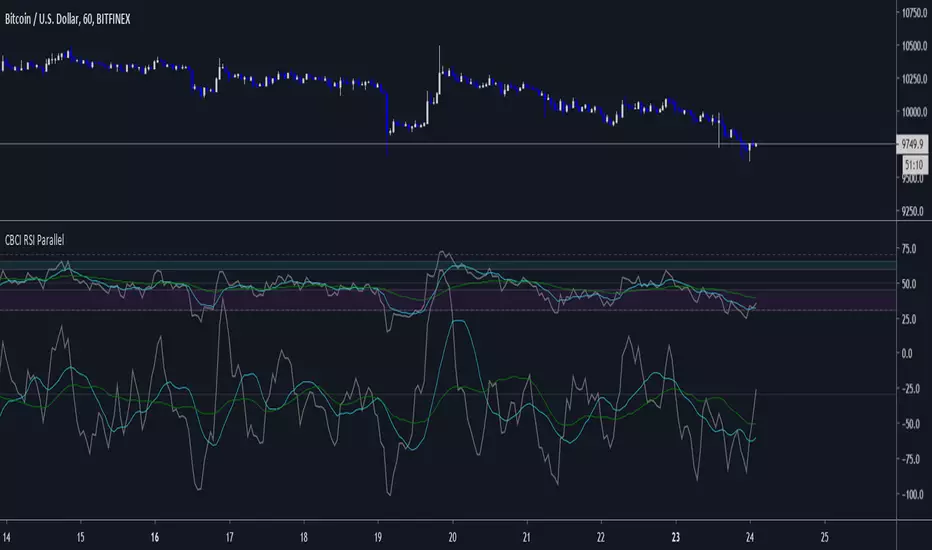The height and width of the screenshot is (550, 932).
Task: Select the 10250.0 price axis label
Action: coord(914,79)
